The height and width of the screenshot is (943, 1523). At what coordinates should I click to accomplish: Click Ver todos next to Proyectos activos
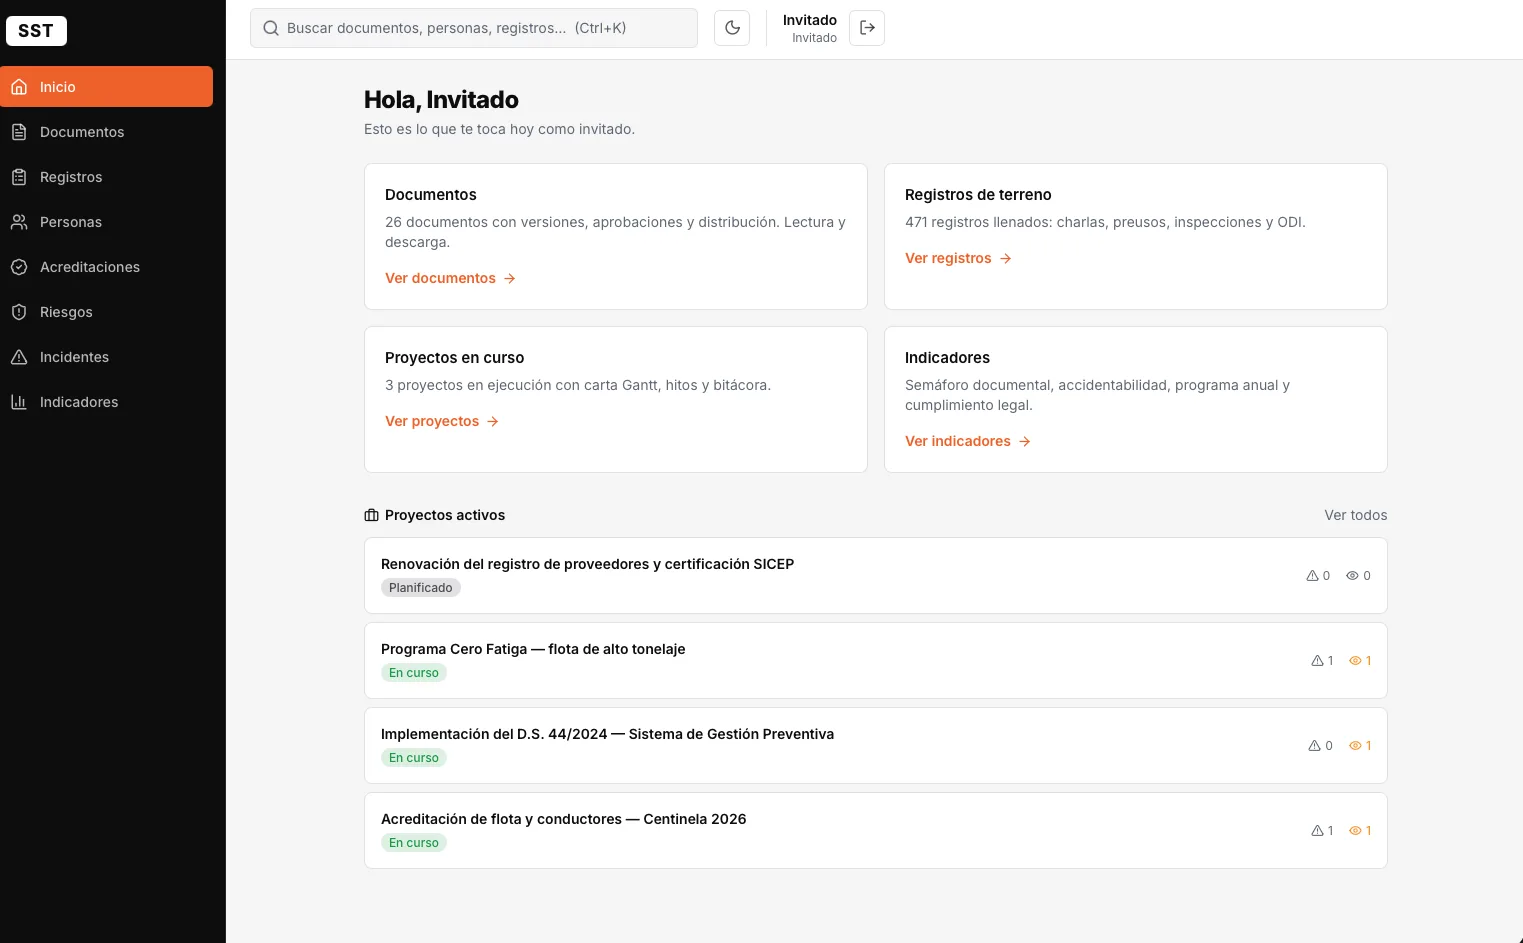[1356, 515]
